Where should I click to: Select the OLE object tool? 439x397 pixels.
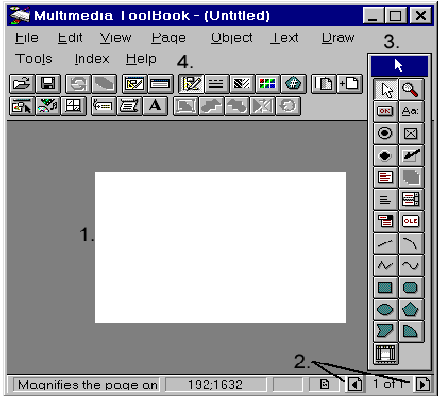[x=411, y=221]
